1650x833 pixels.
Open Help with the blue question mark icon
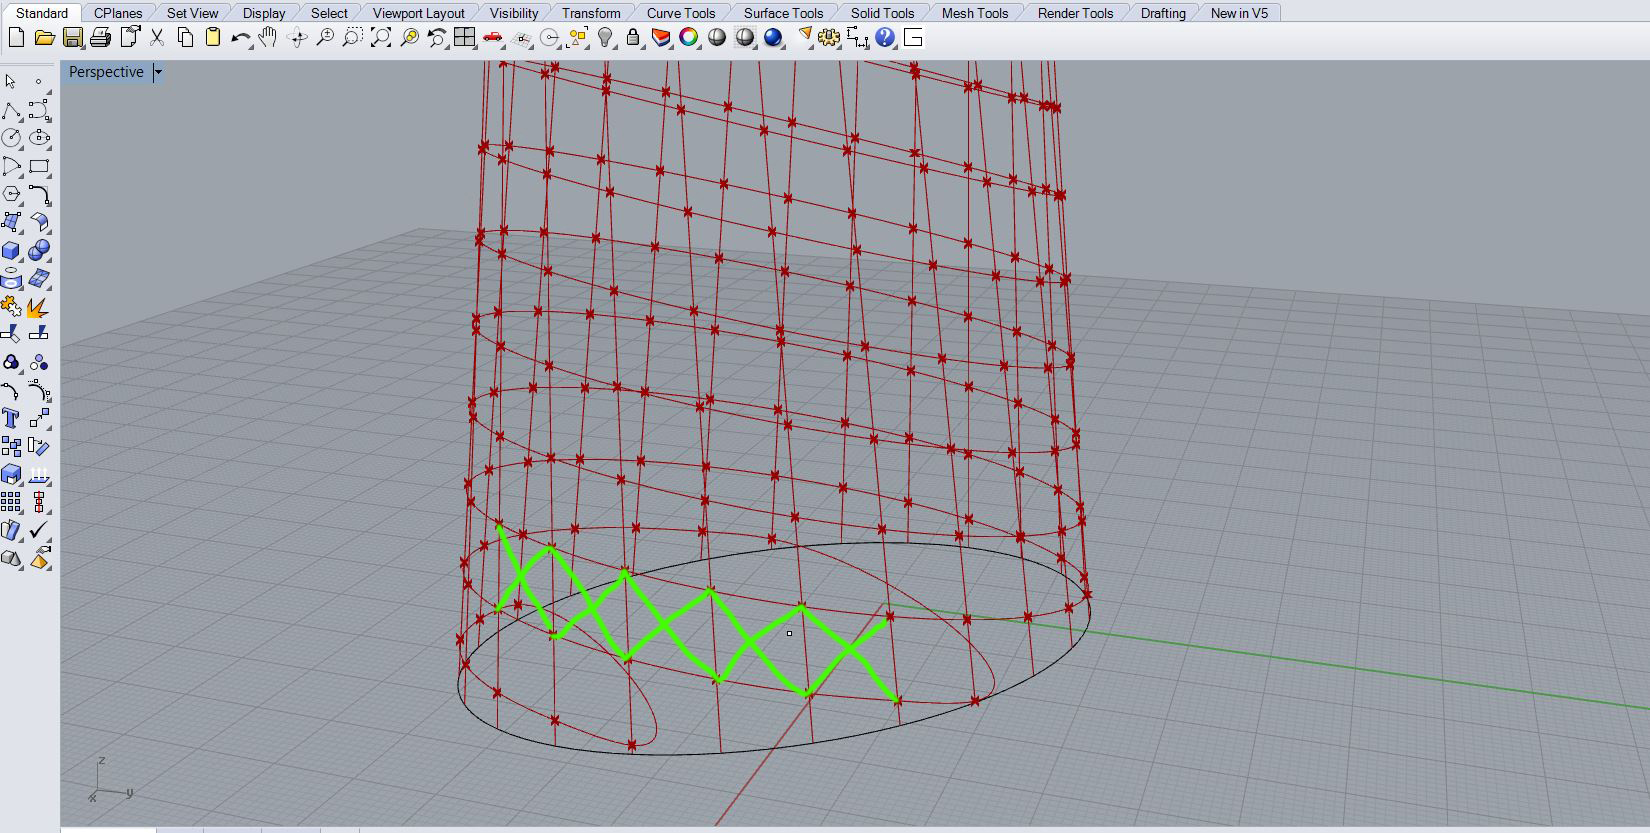coord(885,38)
